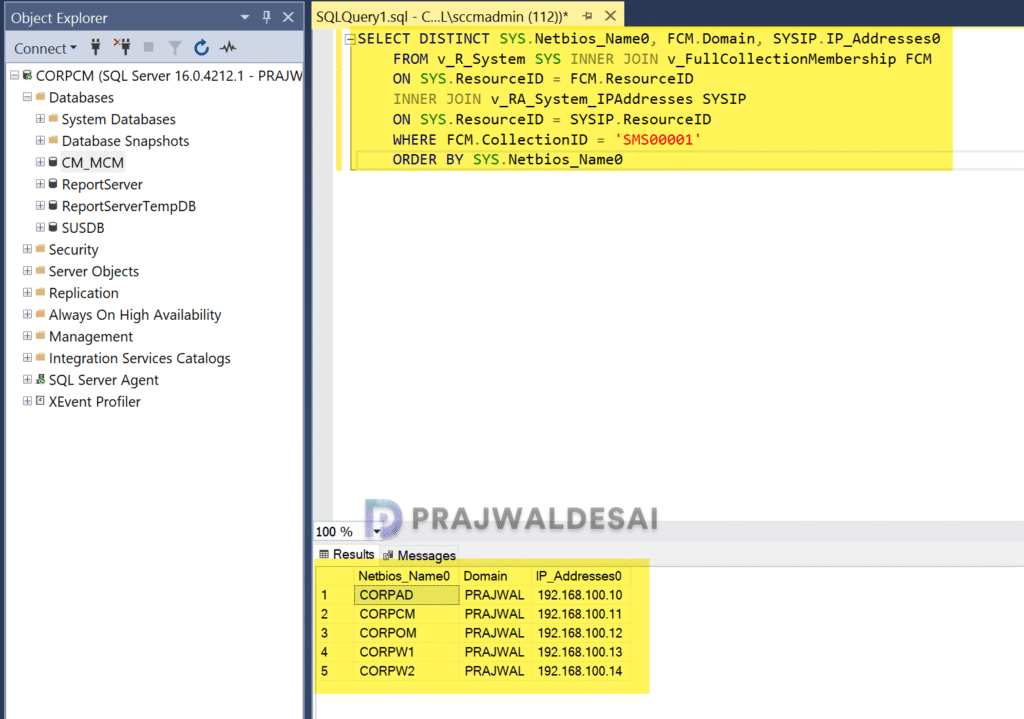Refresh the Object Explorer tree
Screen dimensions: 1024x719
coord(202,48)
